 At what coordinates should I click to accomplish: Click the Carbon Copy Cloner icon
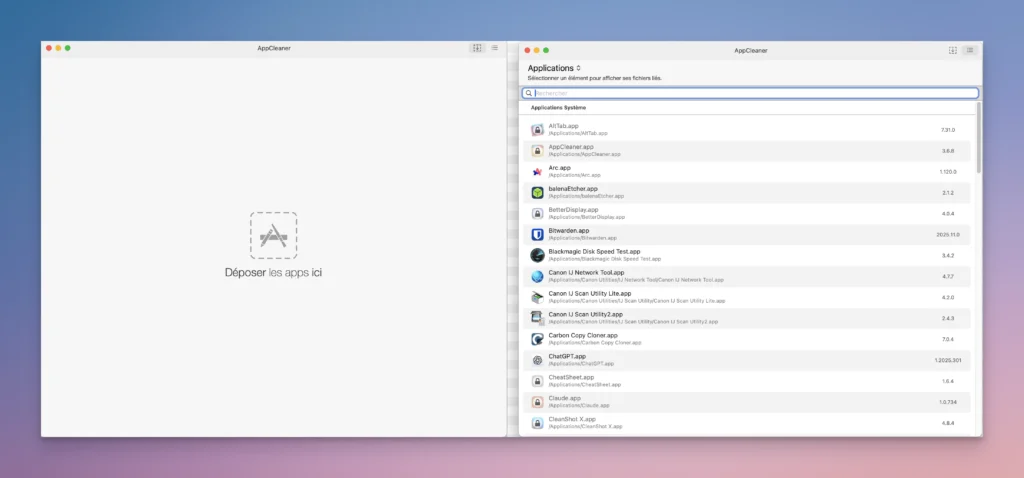(537, 339)
